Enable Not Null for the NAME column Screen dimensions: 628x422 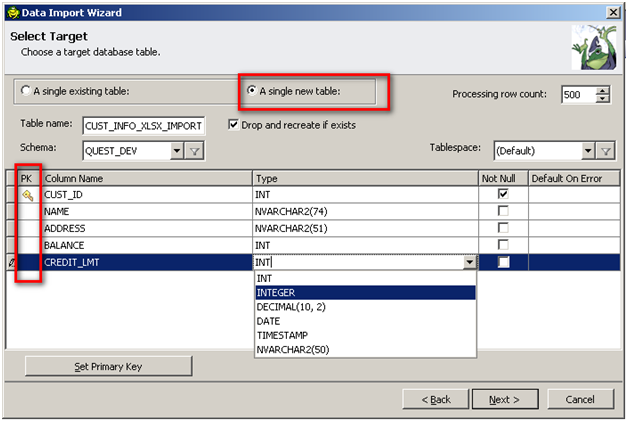pos(502,212)
